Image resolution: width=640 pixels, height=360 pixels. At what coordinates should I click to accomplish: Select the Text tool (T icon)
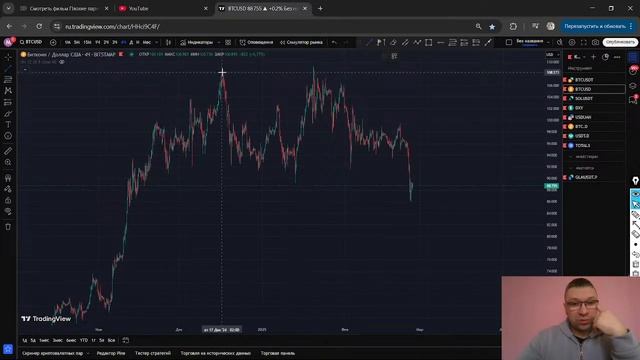pos(8,124)
